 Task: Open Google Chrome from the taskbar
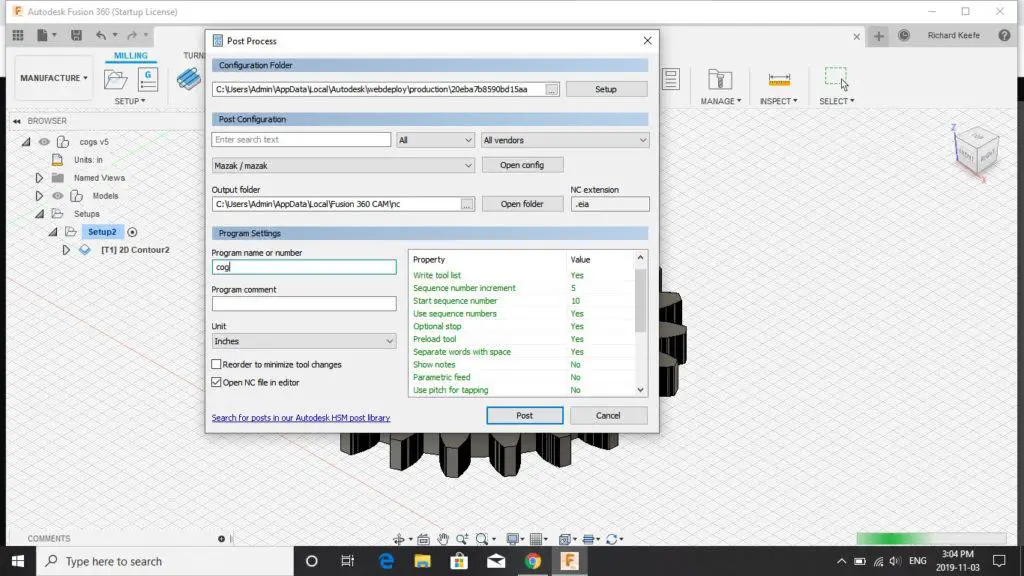point(533,561)
